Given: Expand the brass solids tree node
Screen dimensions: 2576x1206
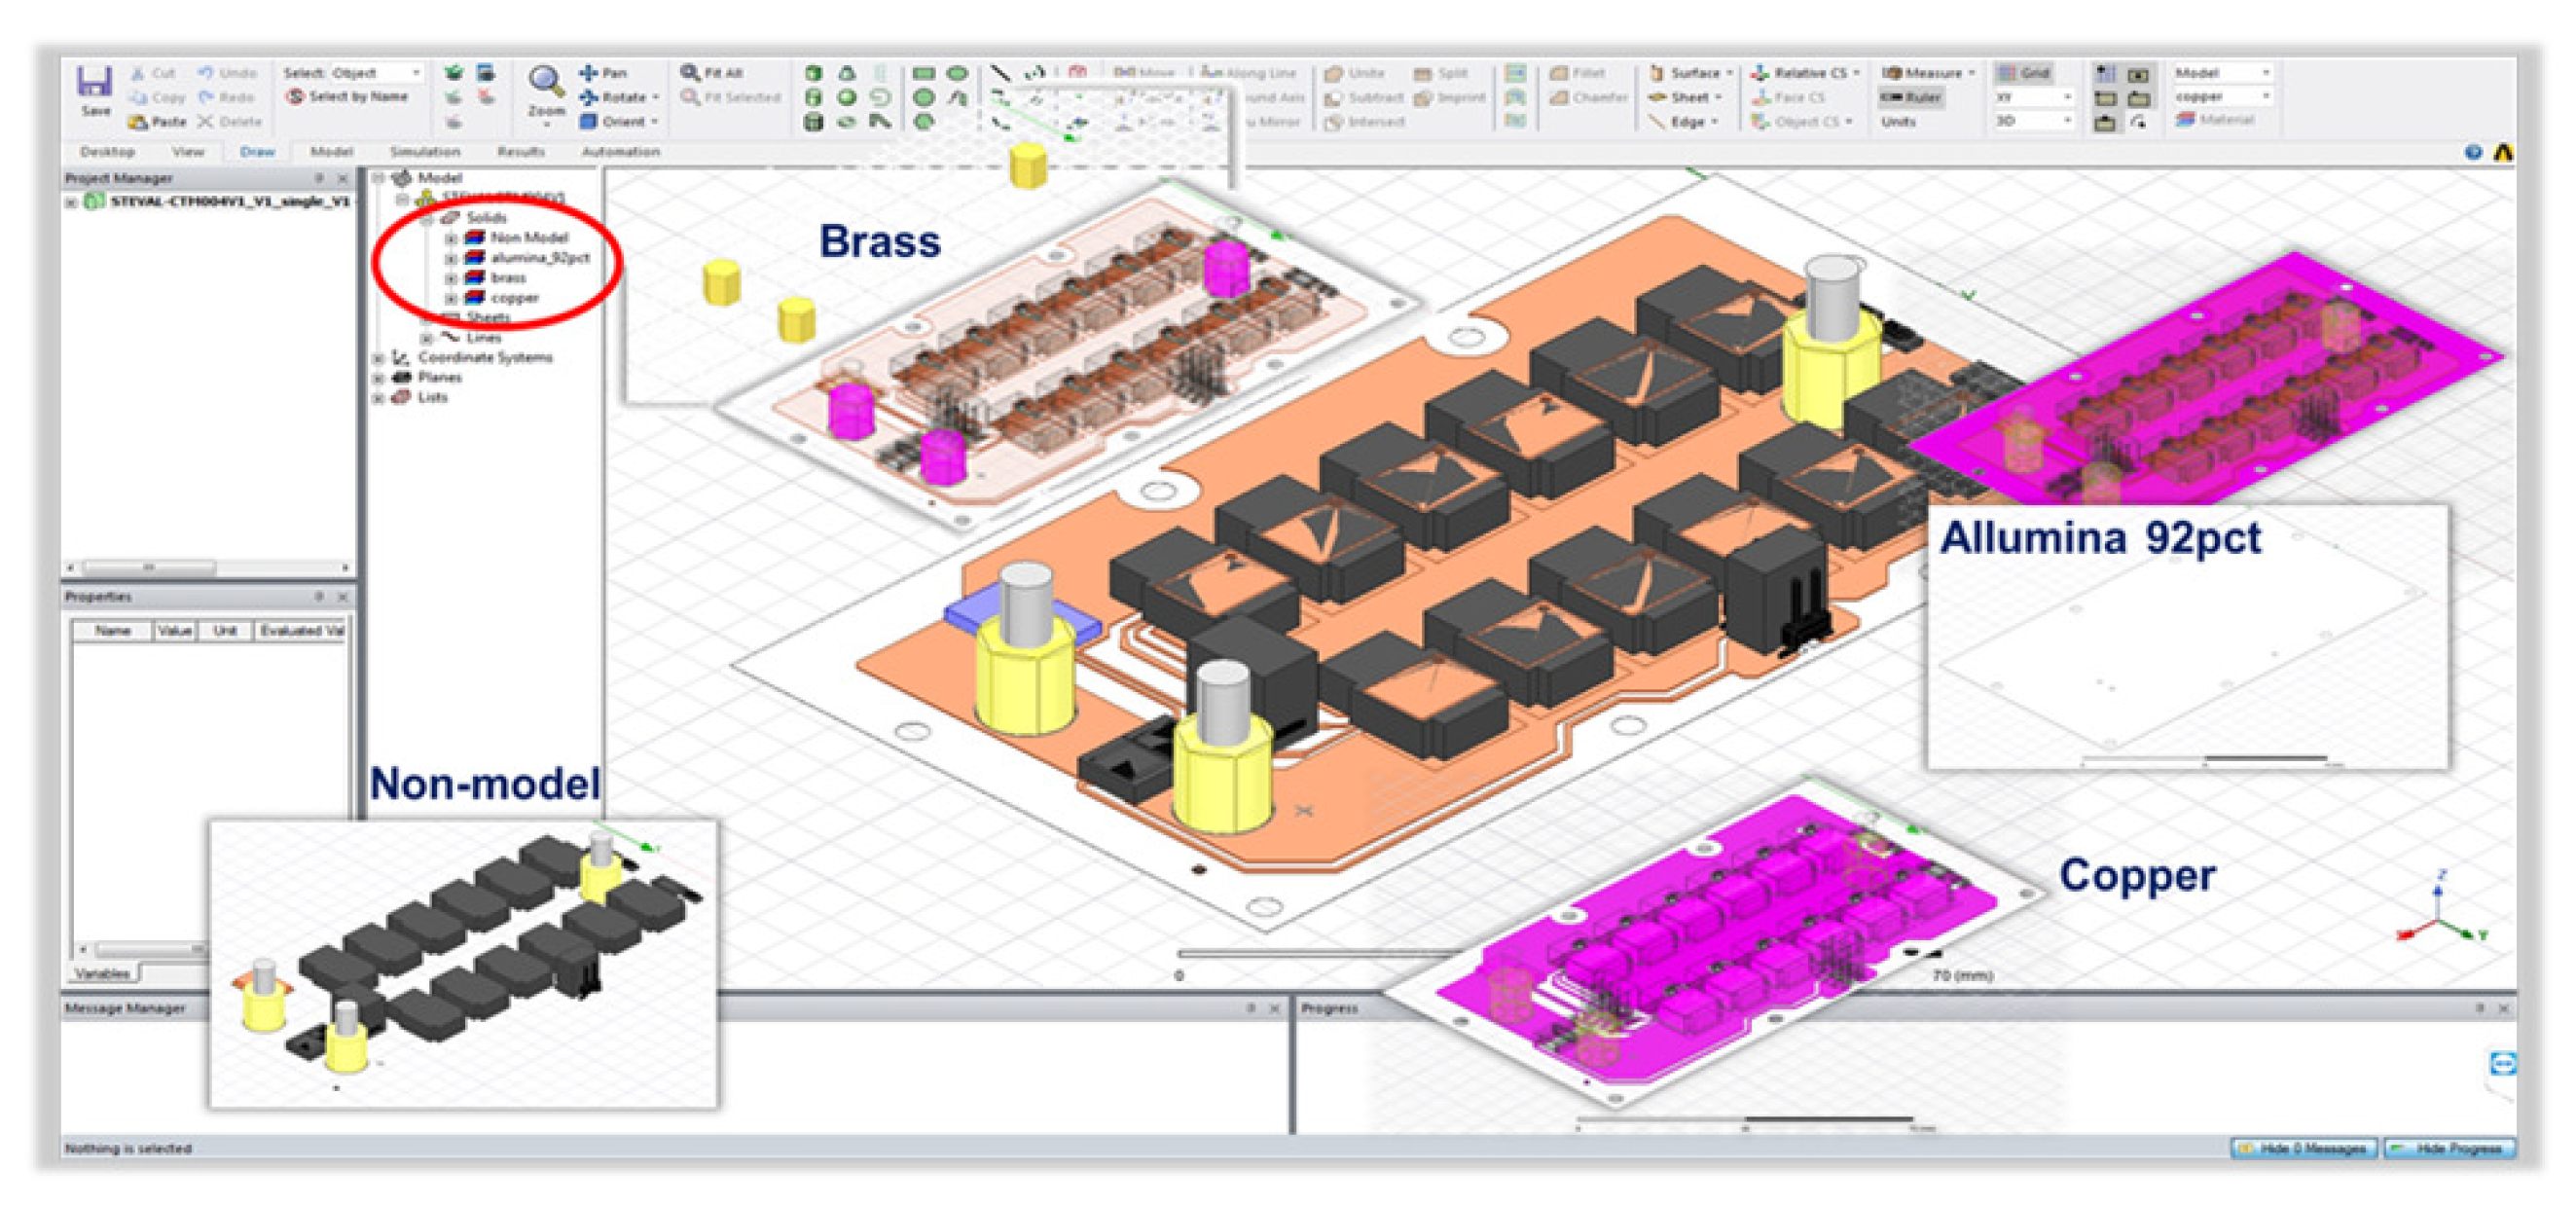Looking at the screenshot, I should point(451,278).
